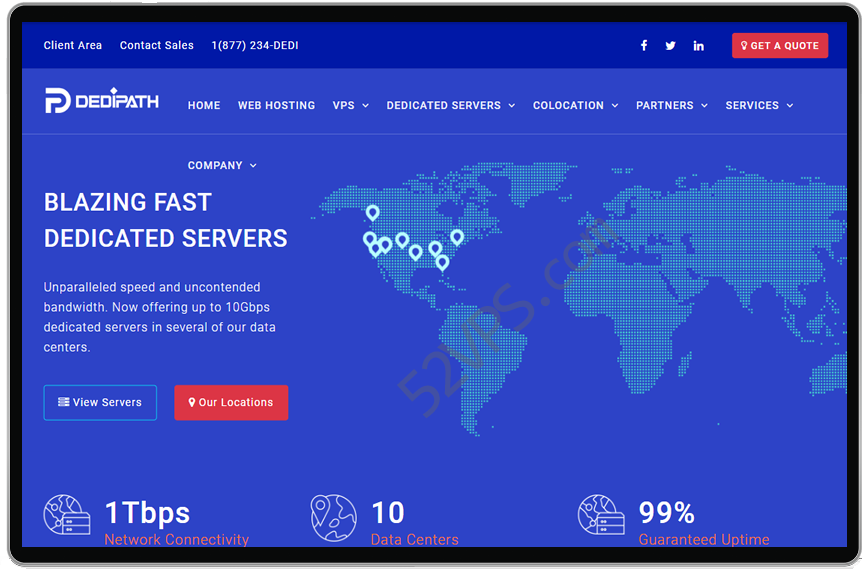The width and height of the screenshot is (868, 569).
Task: Expand the Colocation dropdown chevron
Action: (x=614, y=106)
